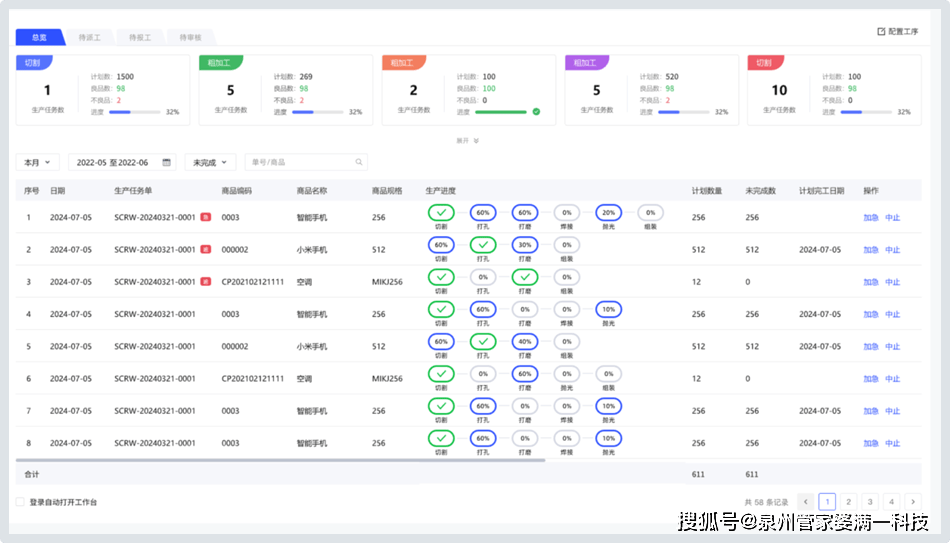Click the 生产进度 column header
This screenshot has height=543, width=950.
440,191
